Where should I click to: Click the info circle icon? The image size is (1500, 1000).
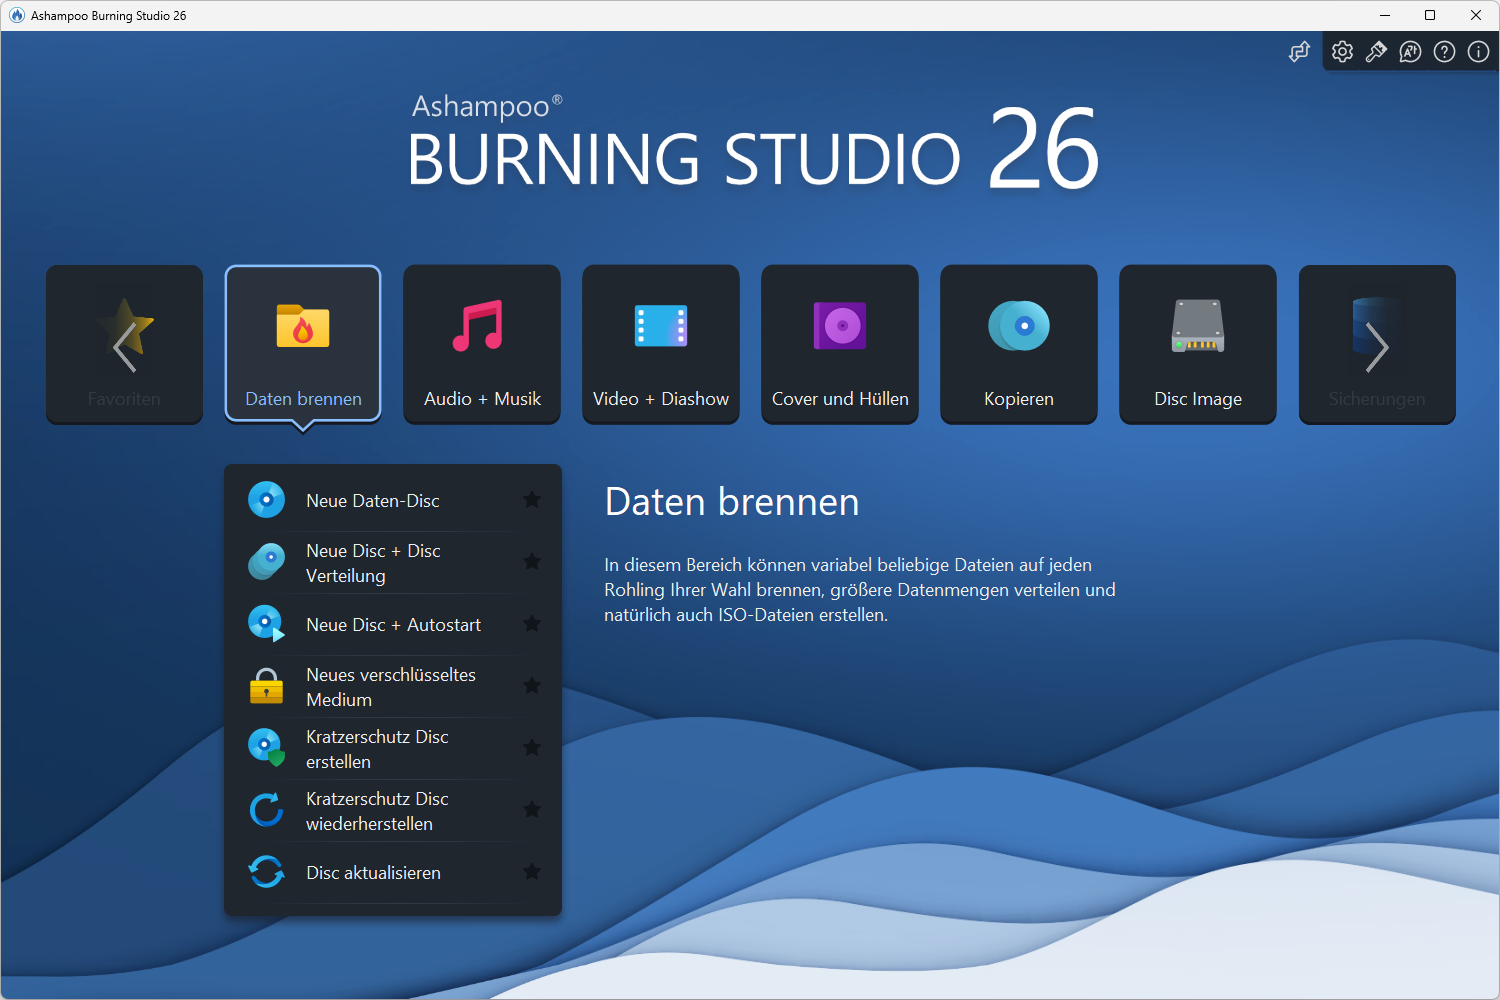[1479, 52]
